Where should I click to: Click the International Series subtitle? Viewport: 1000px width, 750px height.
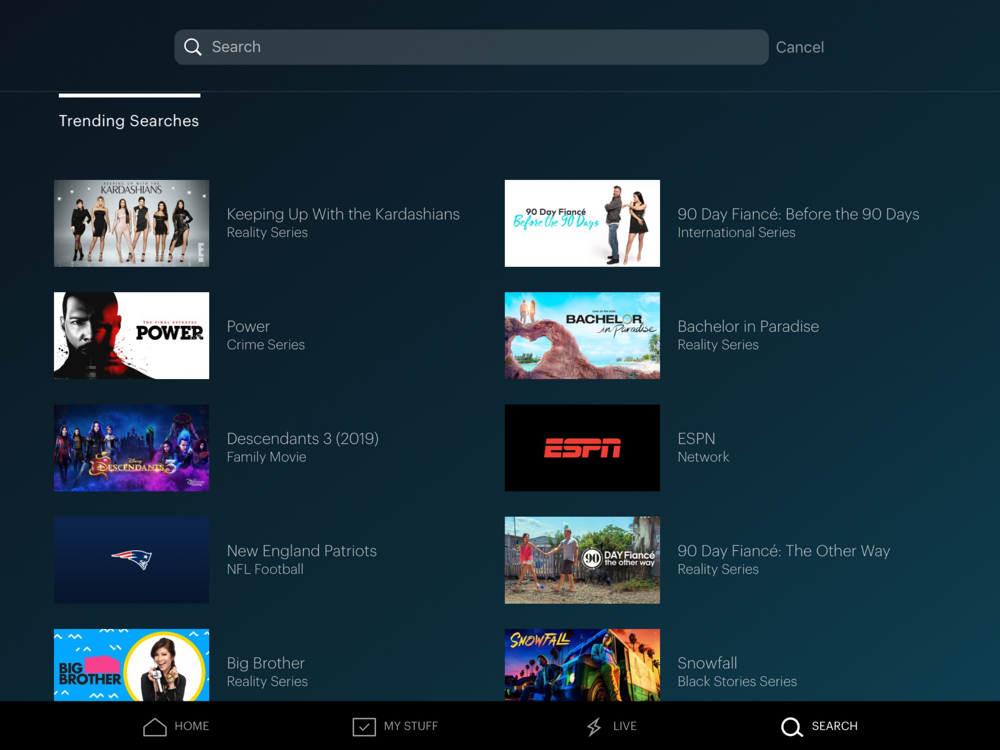pos(737,232)
